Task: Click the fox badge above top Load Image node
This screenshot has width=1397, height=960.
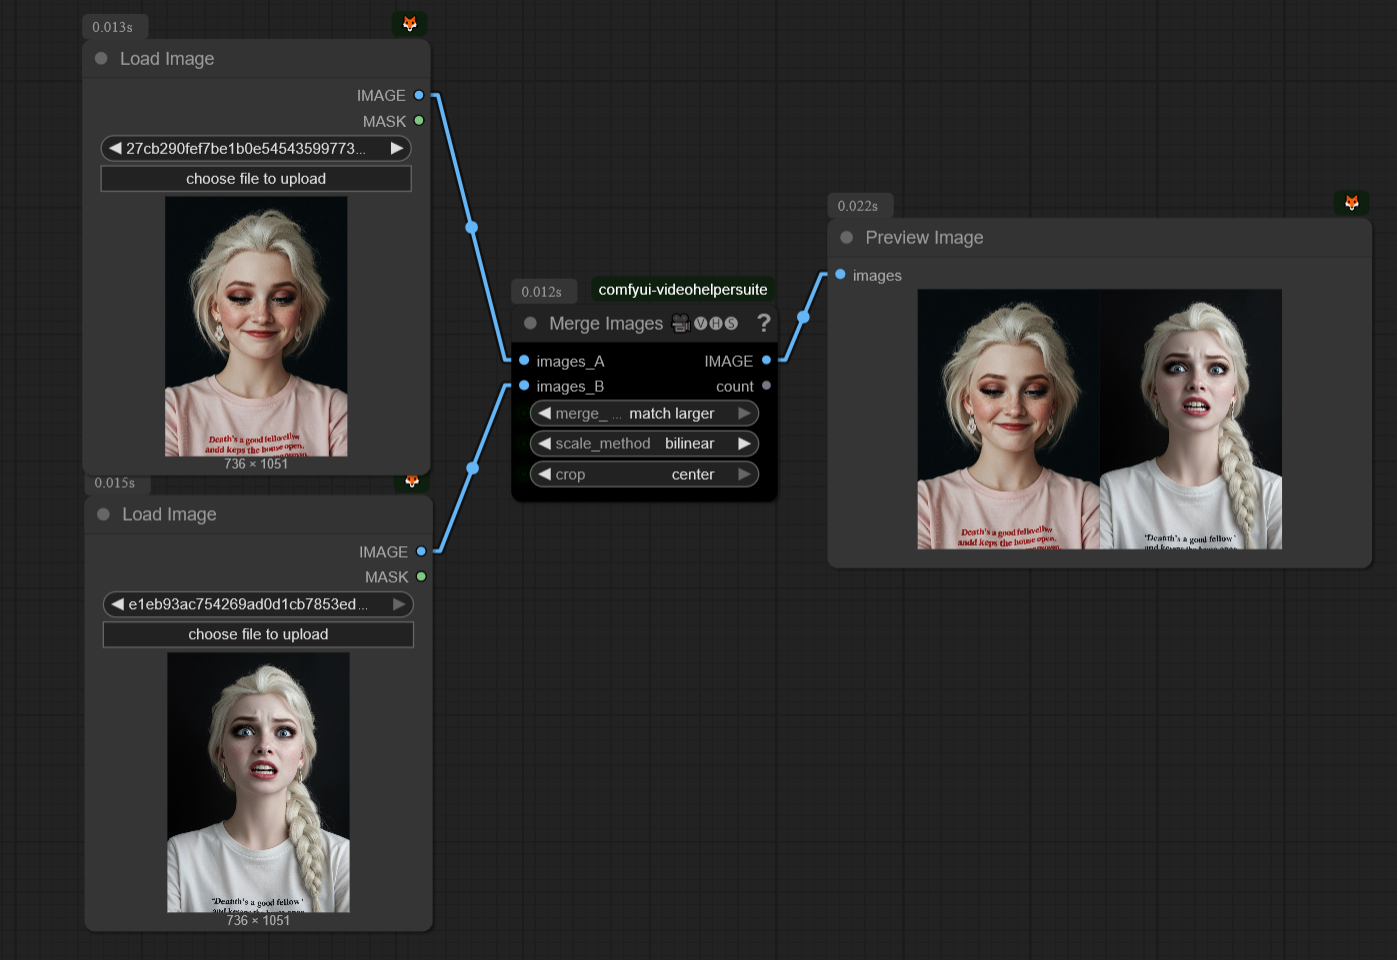Action: coord(409,24)
